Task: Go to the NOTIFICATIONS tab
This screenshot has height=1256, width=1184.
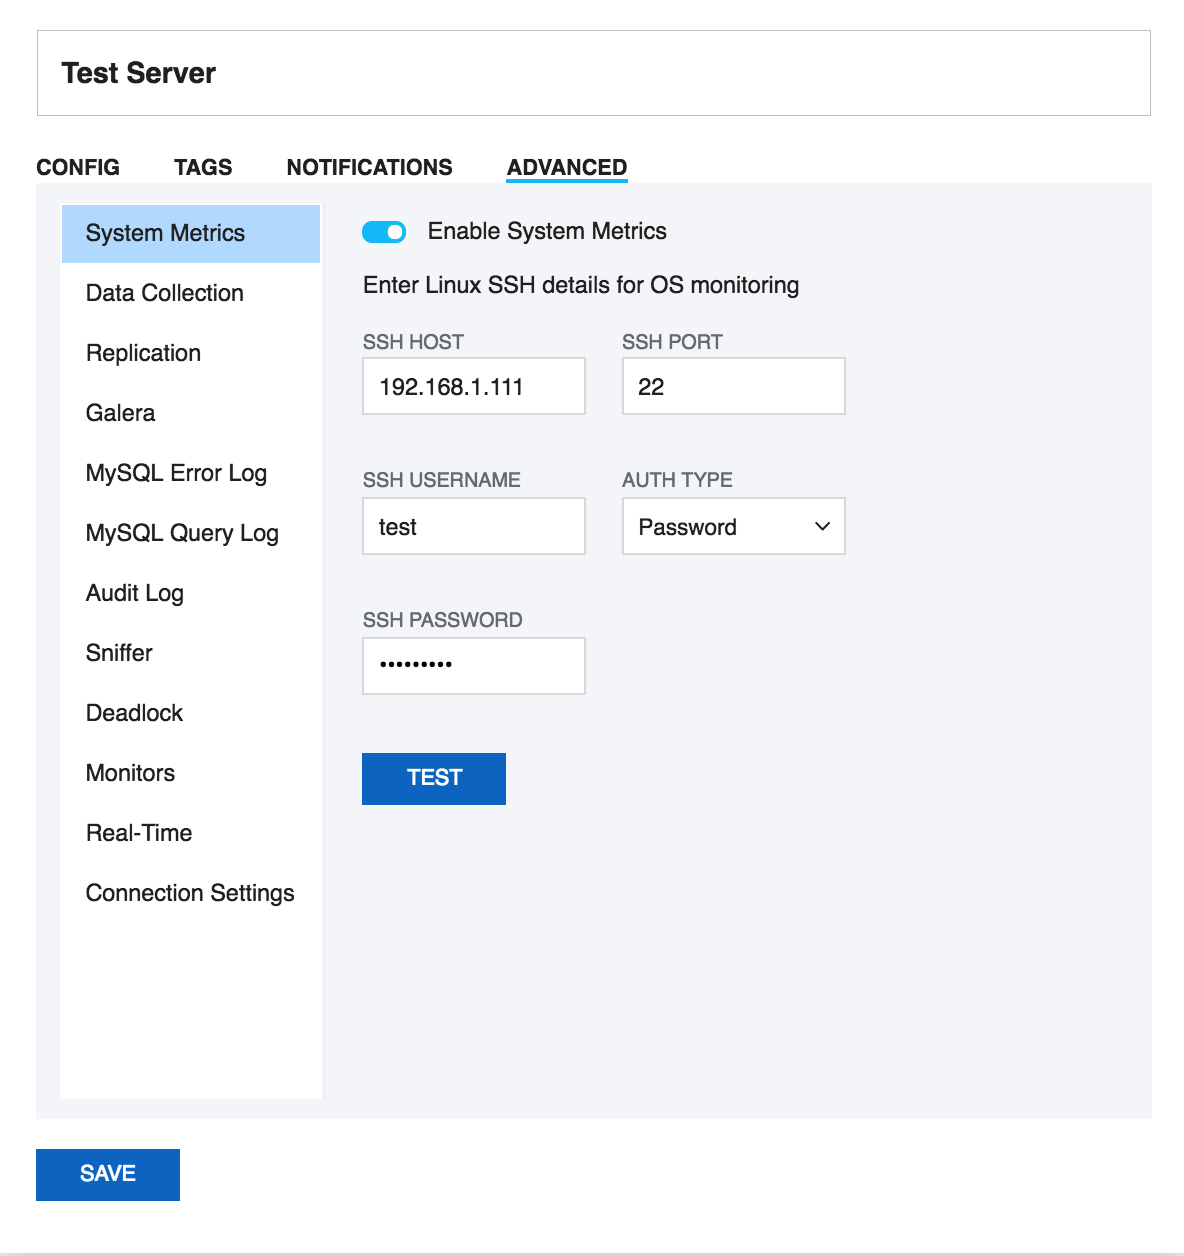Action: tap(369, 167)
